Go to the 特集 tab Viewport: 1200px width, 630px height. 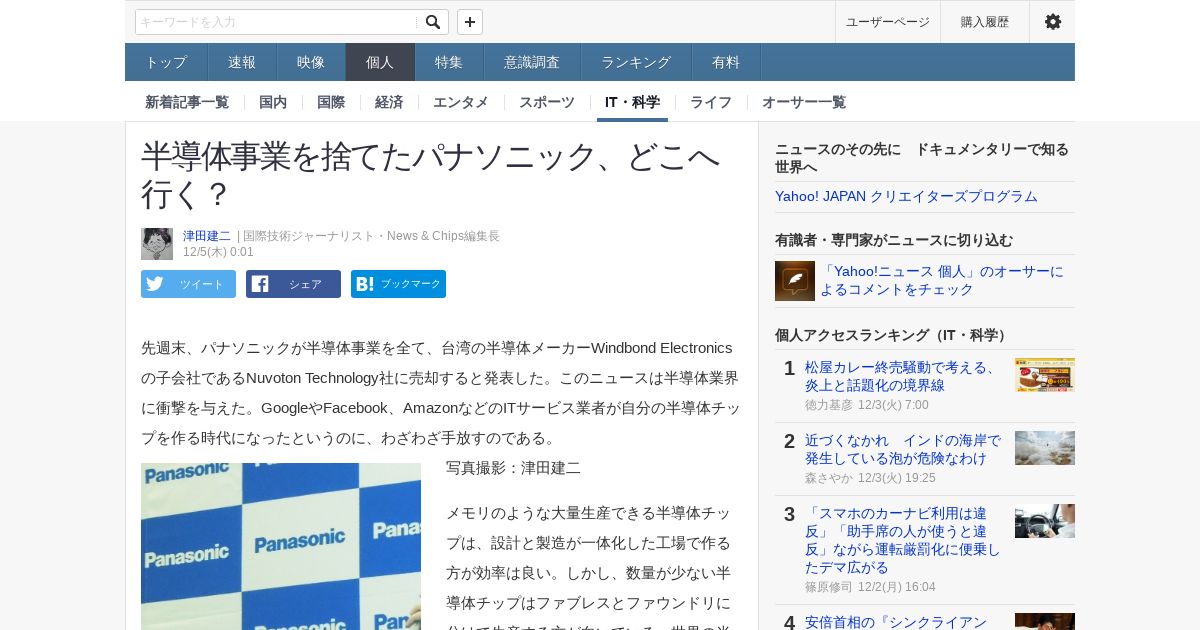(449, 62)
